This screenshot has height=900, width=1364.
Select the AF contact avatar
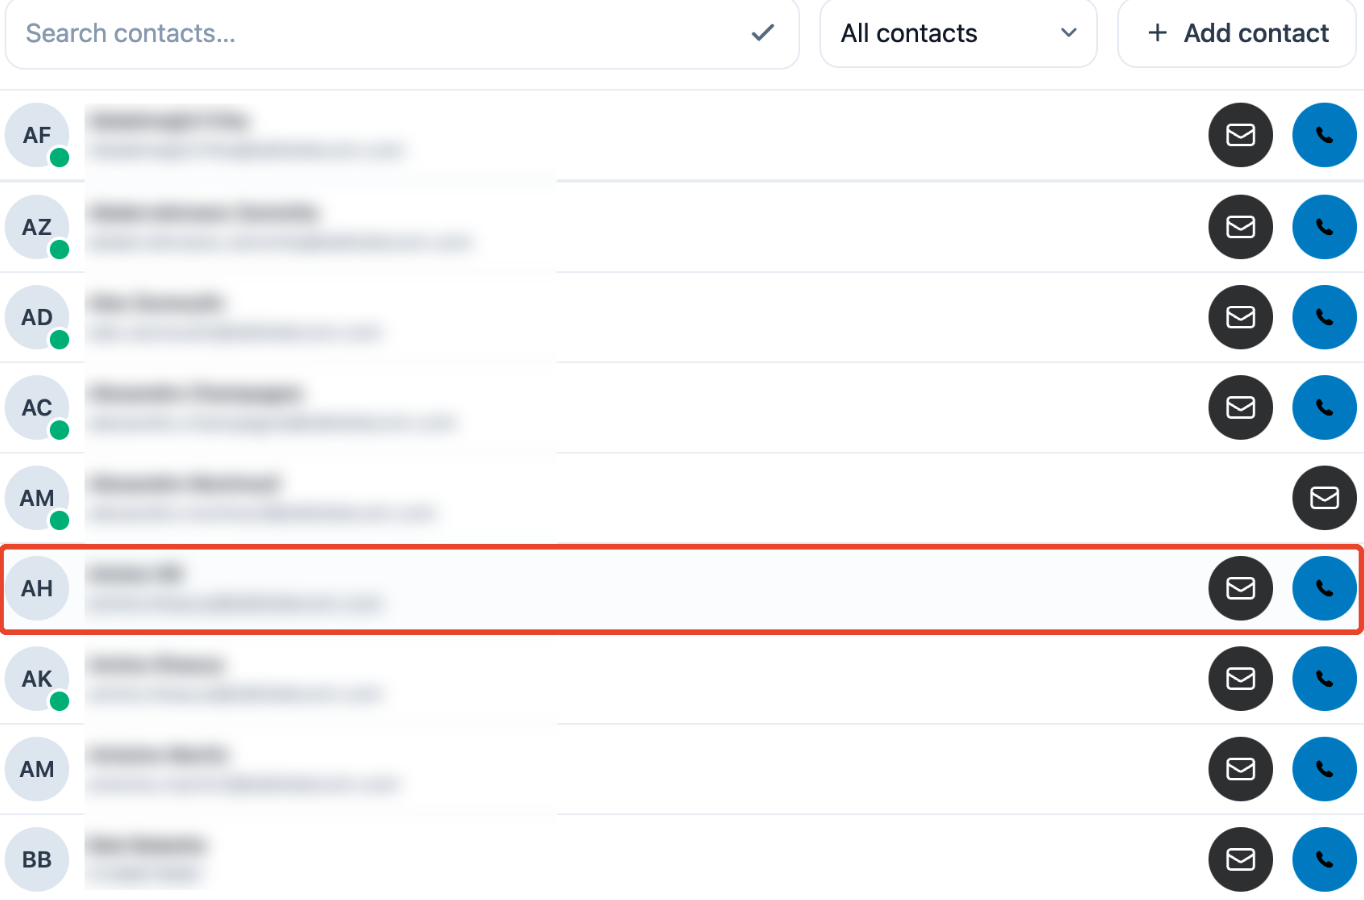37,135
